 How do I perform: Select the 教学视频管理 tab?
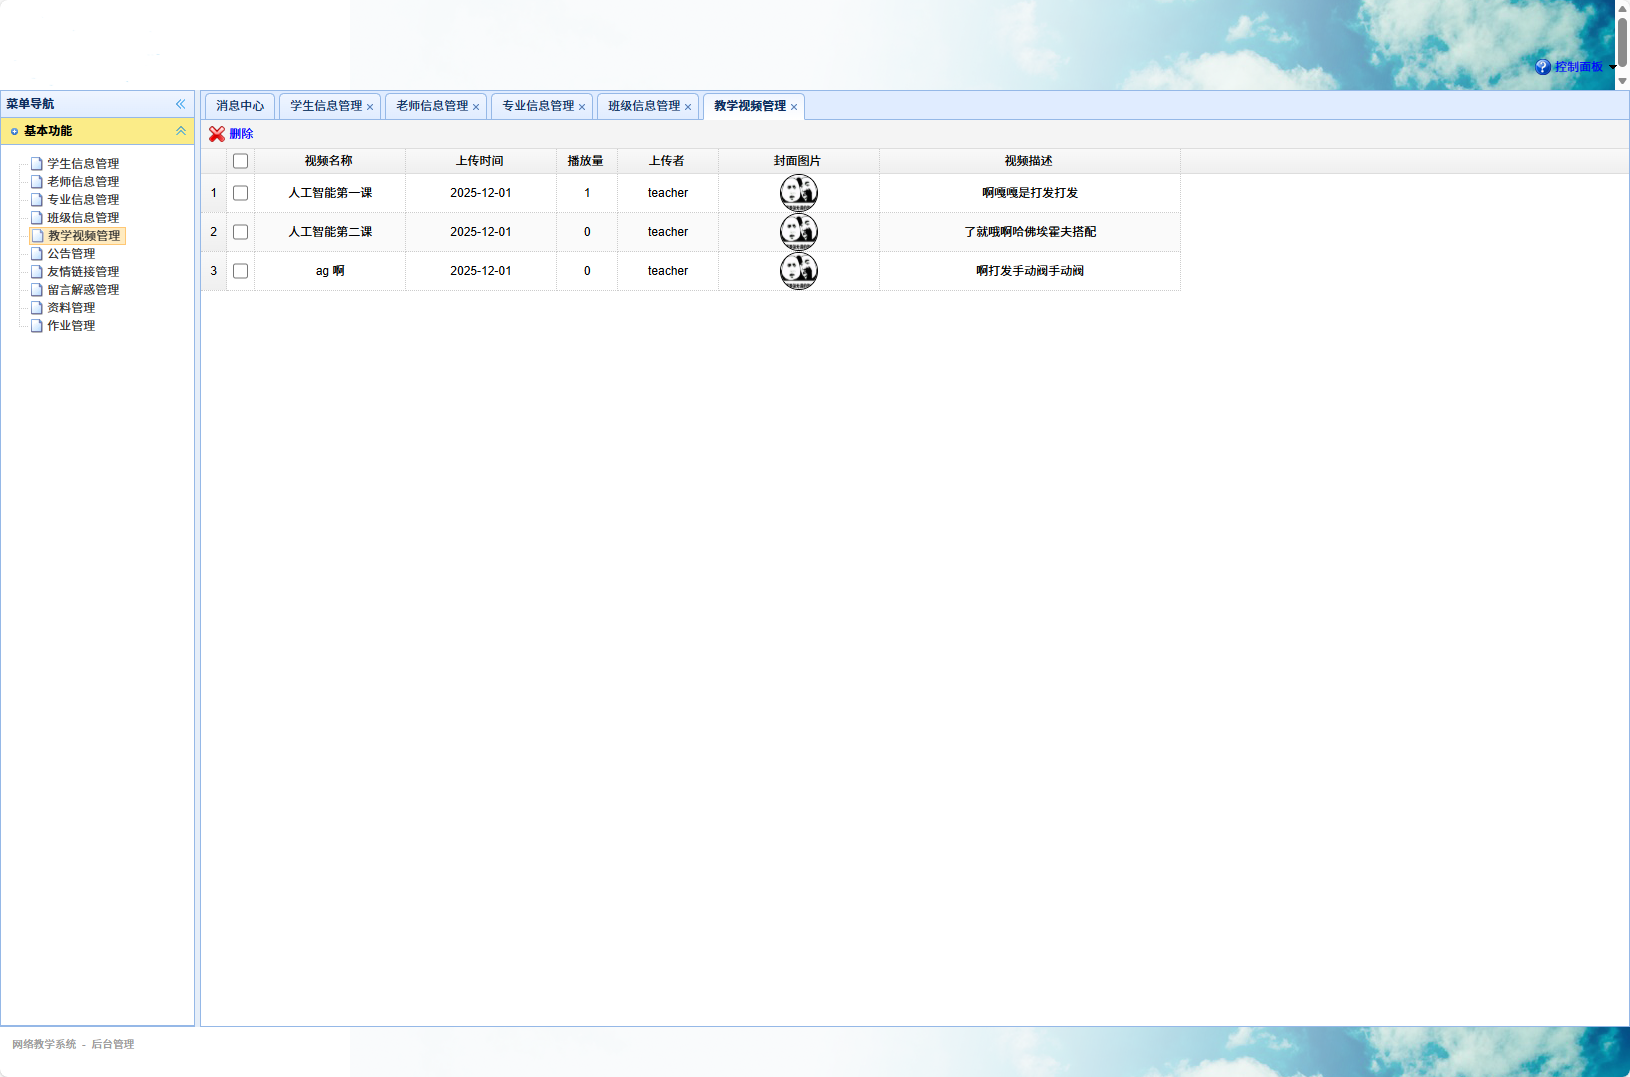coord(750,106)
